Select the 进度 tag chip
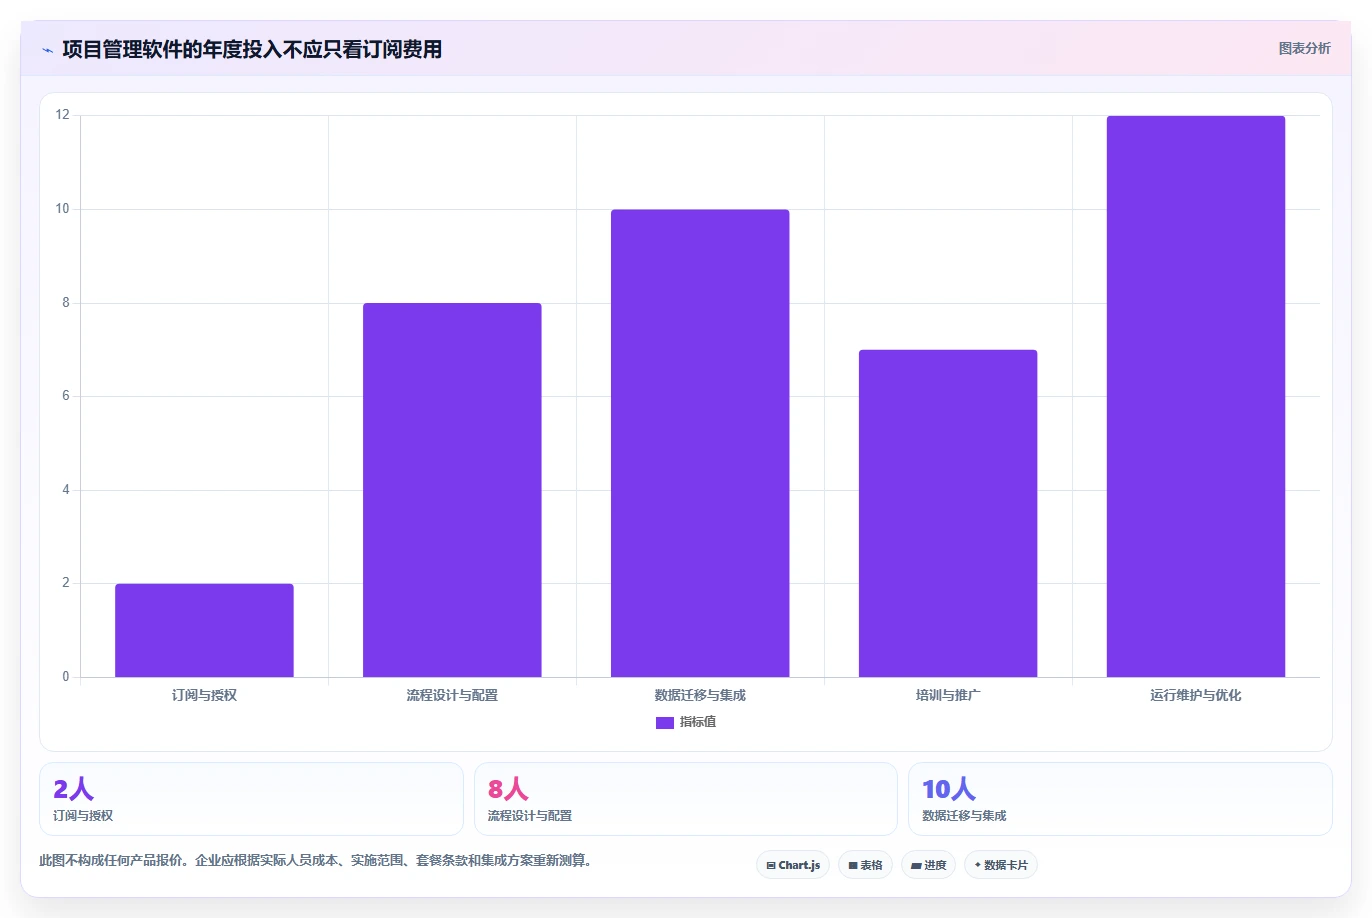1372x918 pixels. coord(929,865)
